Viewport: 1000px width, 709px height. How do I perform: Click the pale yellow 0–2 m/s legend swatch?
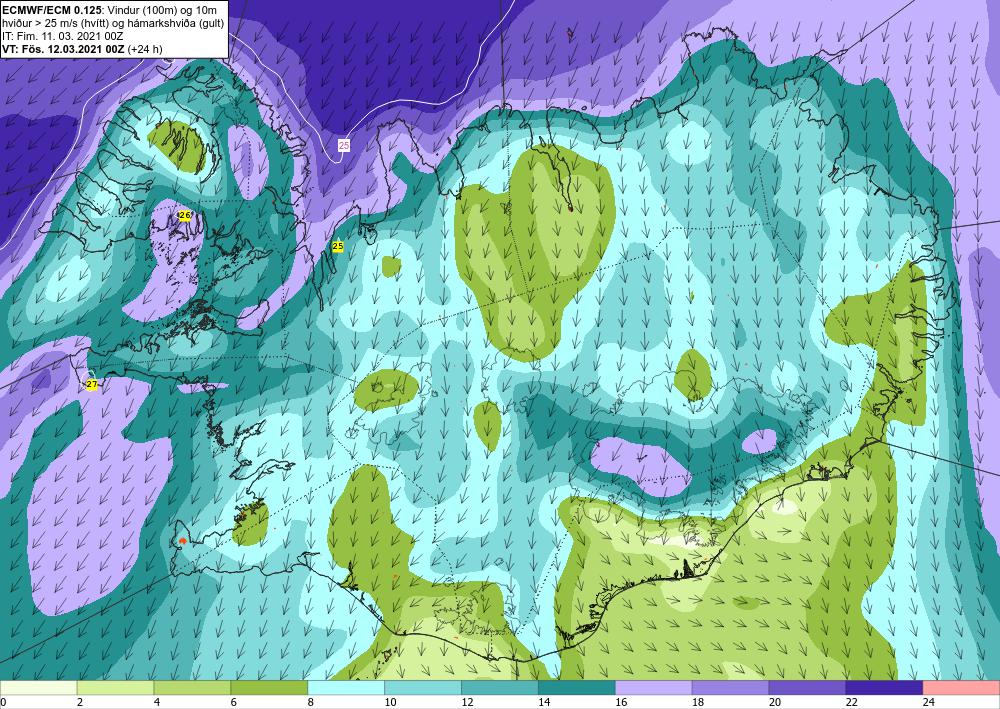[38, 688]
